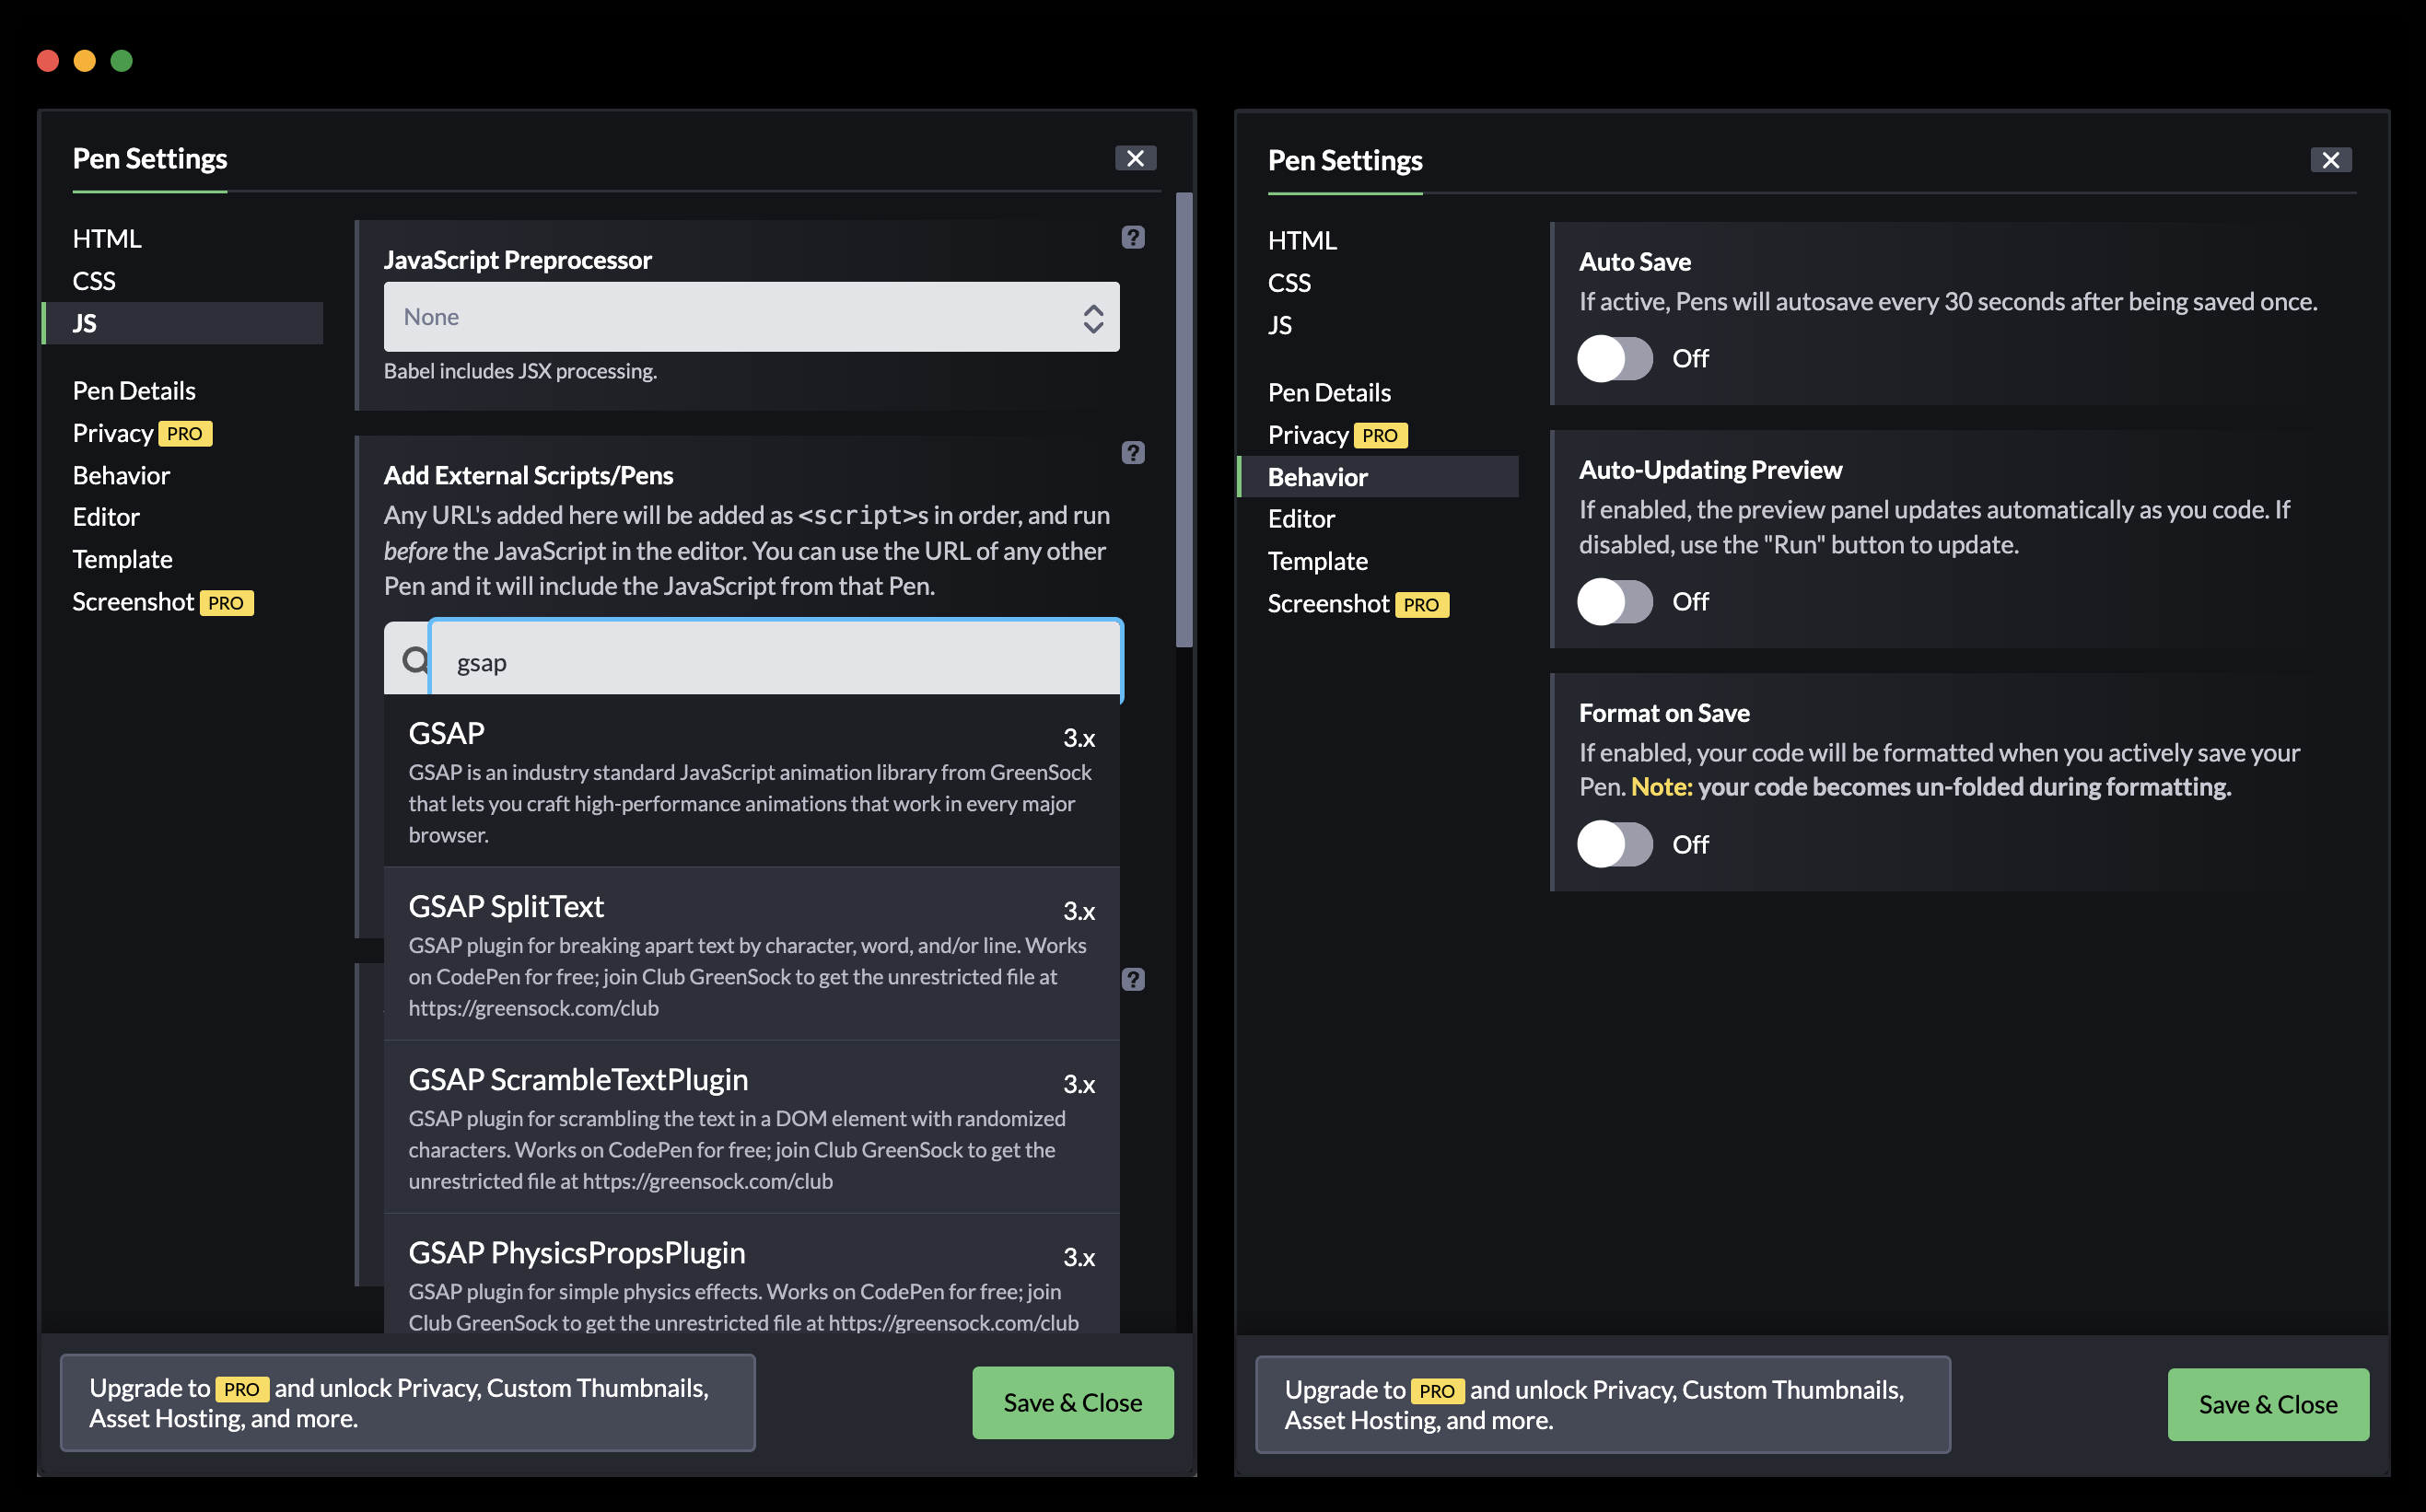Toggle Auto-Updating Preview switch
Image resolution: width=2426 pixels, height=1512 pixels.
(x=1614, y=602)
